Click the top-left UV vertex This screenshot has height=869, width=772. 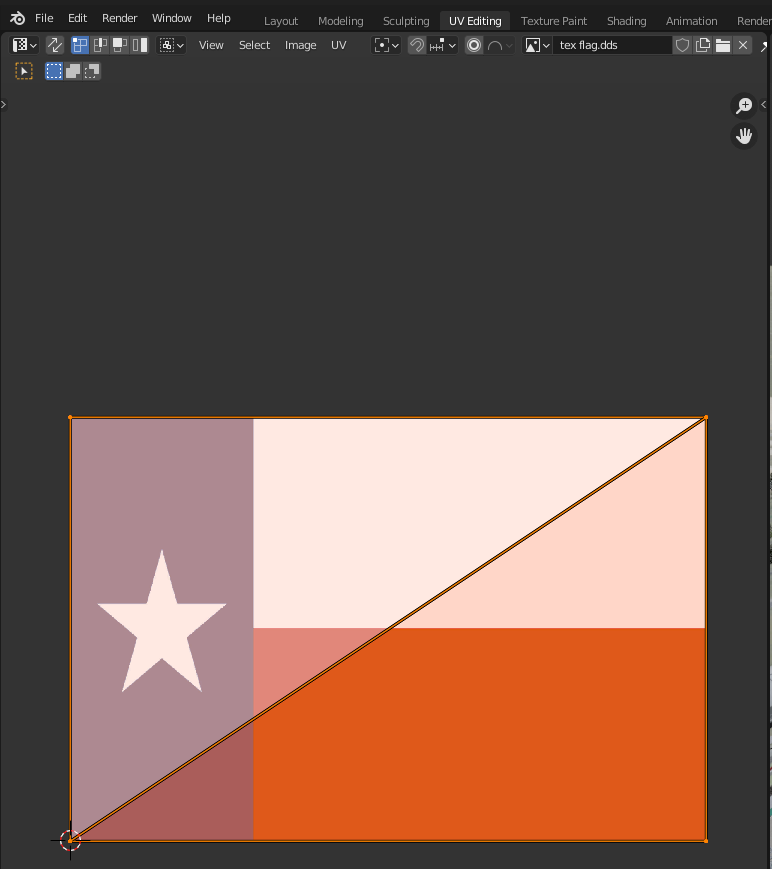tap(70, 417)
